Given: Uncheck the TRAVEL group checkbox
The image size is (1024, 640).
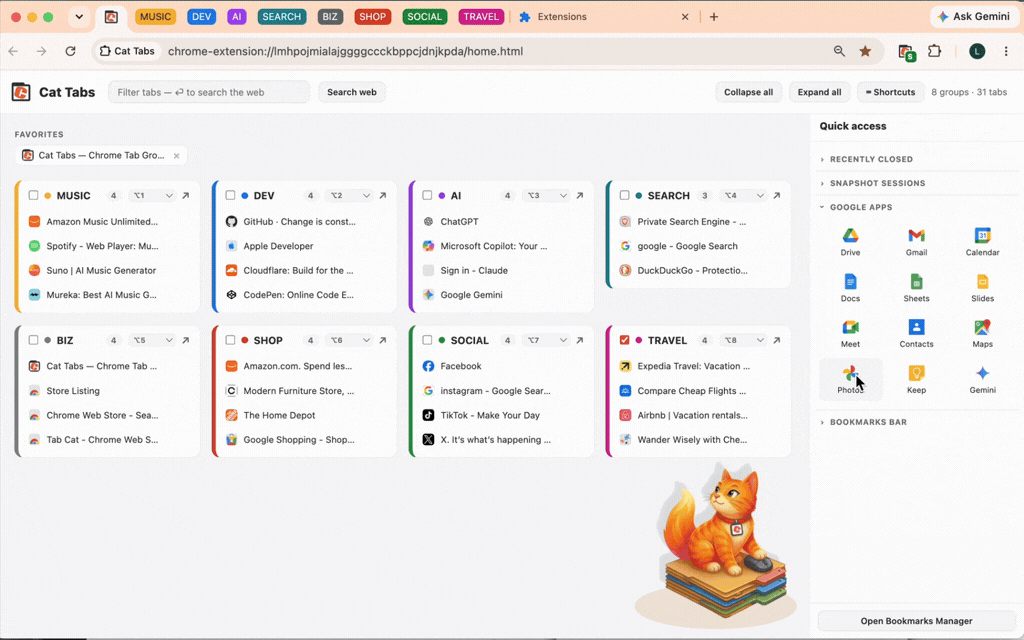Looking at the screenshot, I should 624,340.
